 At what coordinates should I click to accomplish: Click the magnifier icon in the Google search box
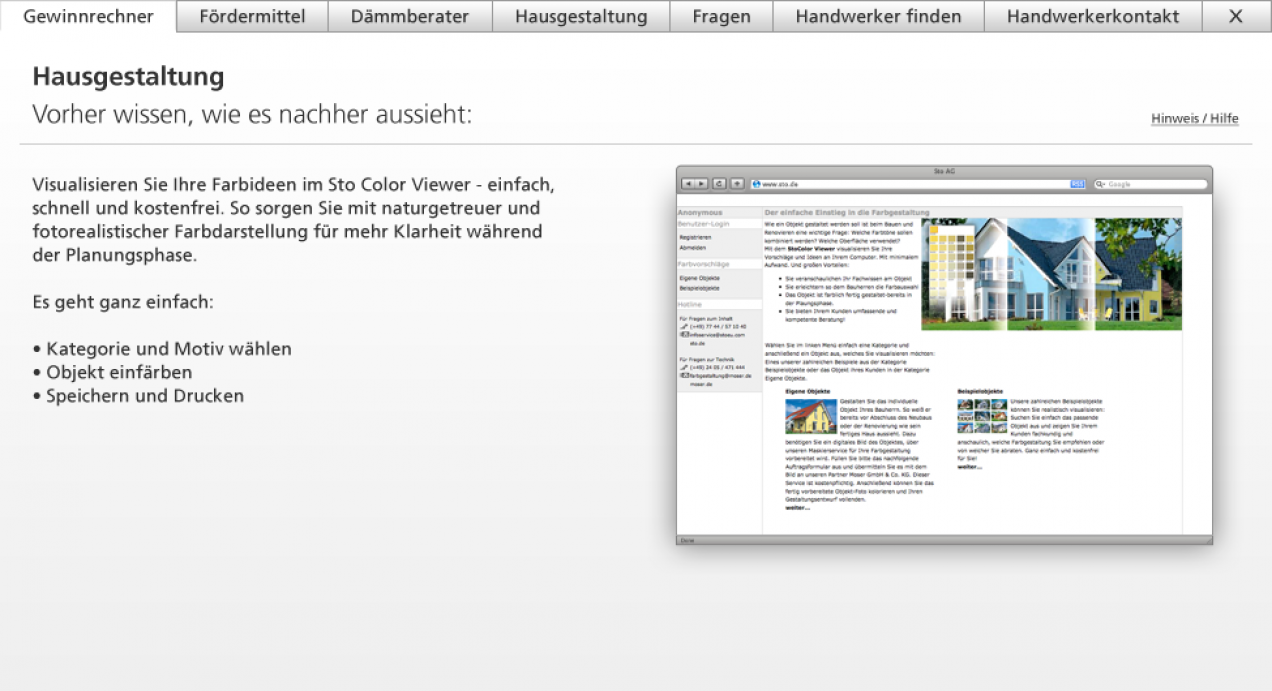(x=1098, y=184)
